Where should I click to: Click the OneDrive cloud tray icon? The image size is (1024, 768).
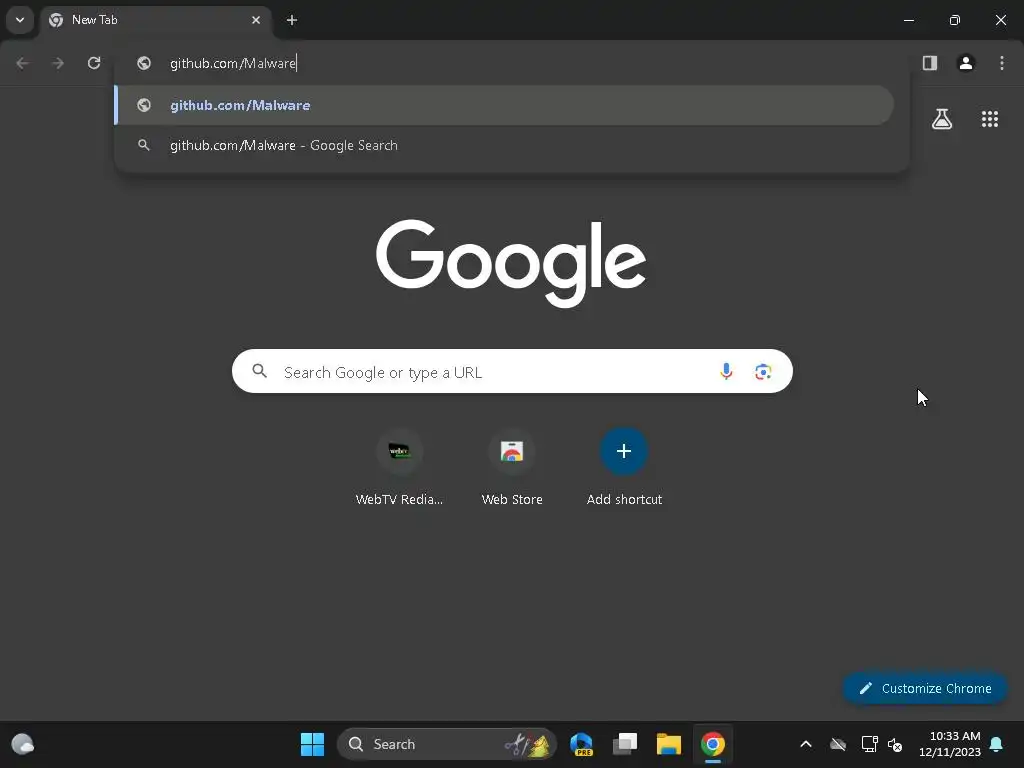click(838, 744)
